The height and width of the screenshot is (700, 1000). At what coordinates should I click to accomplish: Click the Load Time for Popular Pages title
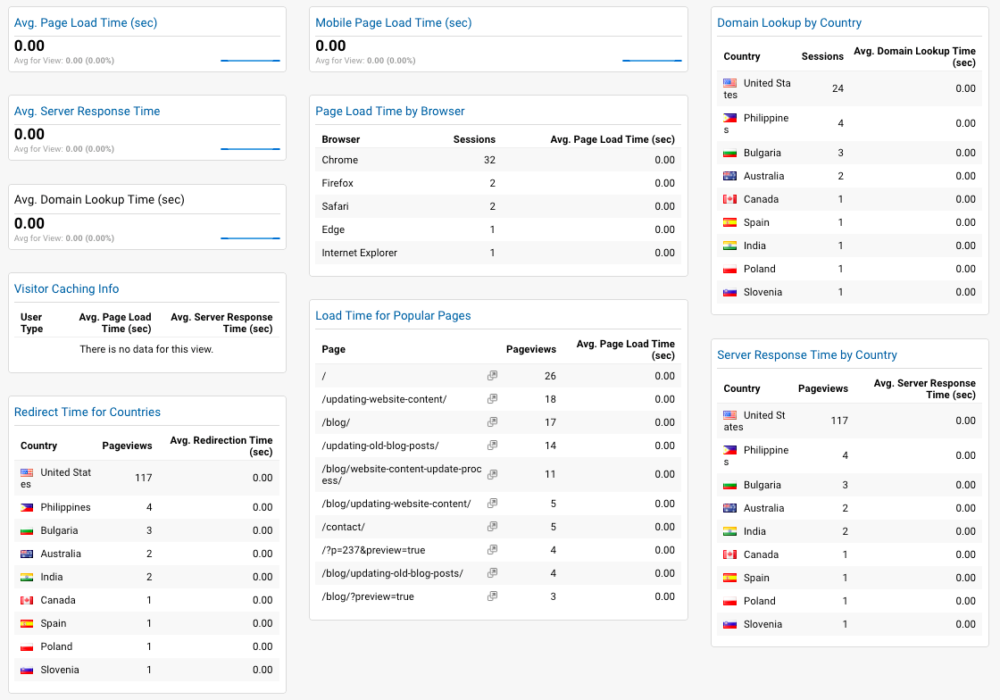(393, 316)
